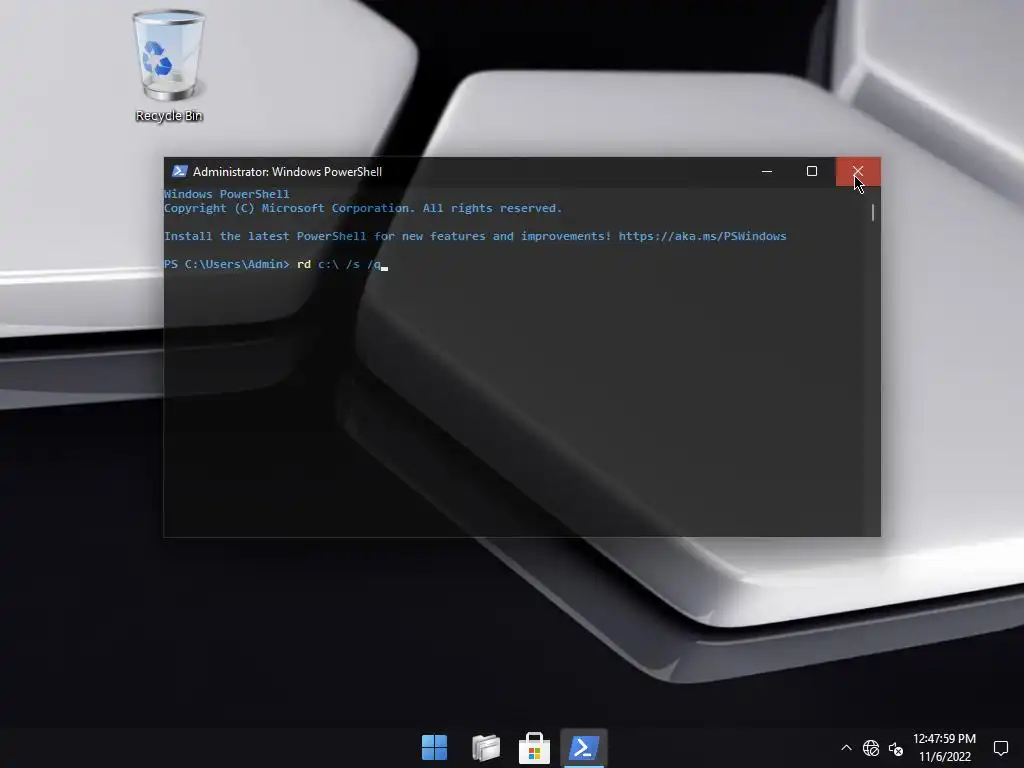Click the PowerShell window scrollbar thumb
Screen dimensions: 1024x768
[x=872, y=212]
